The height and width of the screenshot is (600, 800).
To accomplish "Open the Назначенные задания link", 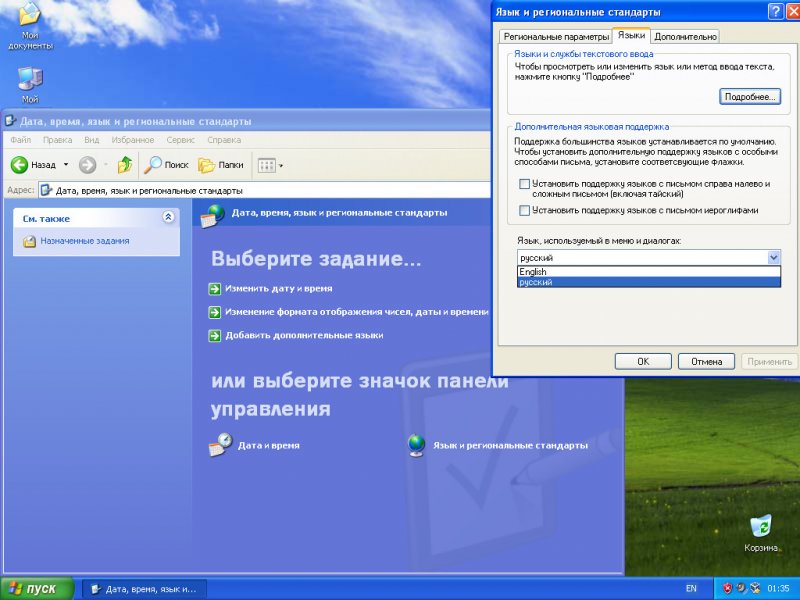I will coord(85,241).
